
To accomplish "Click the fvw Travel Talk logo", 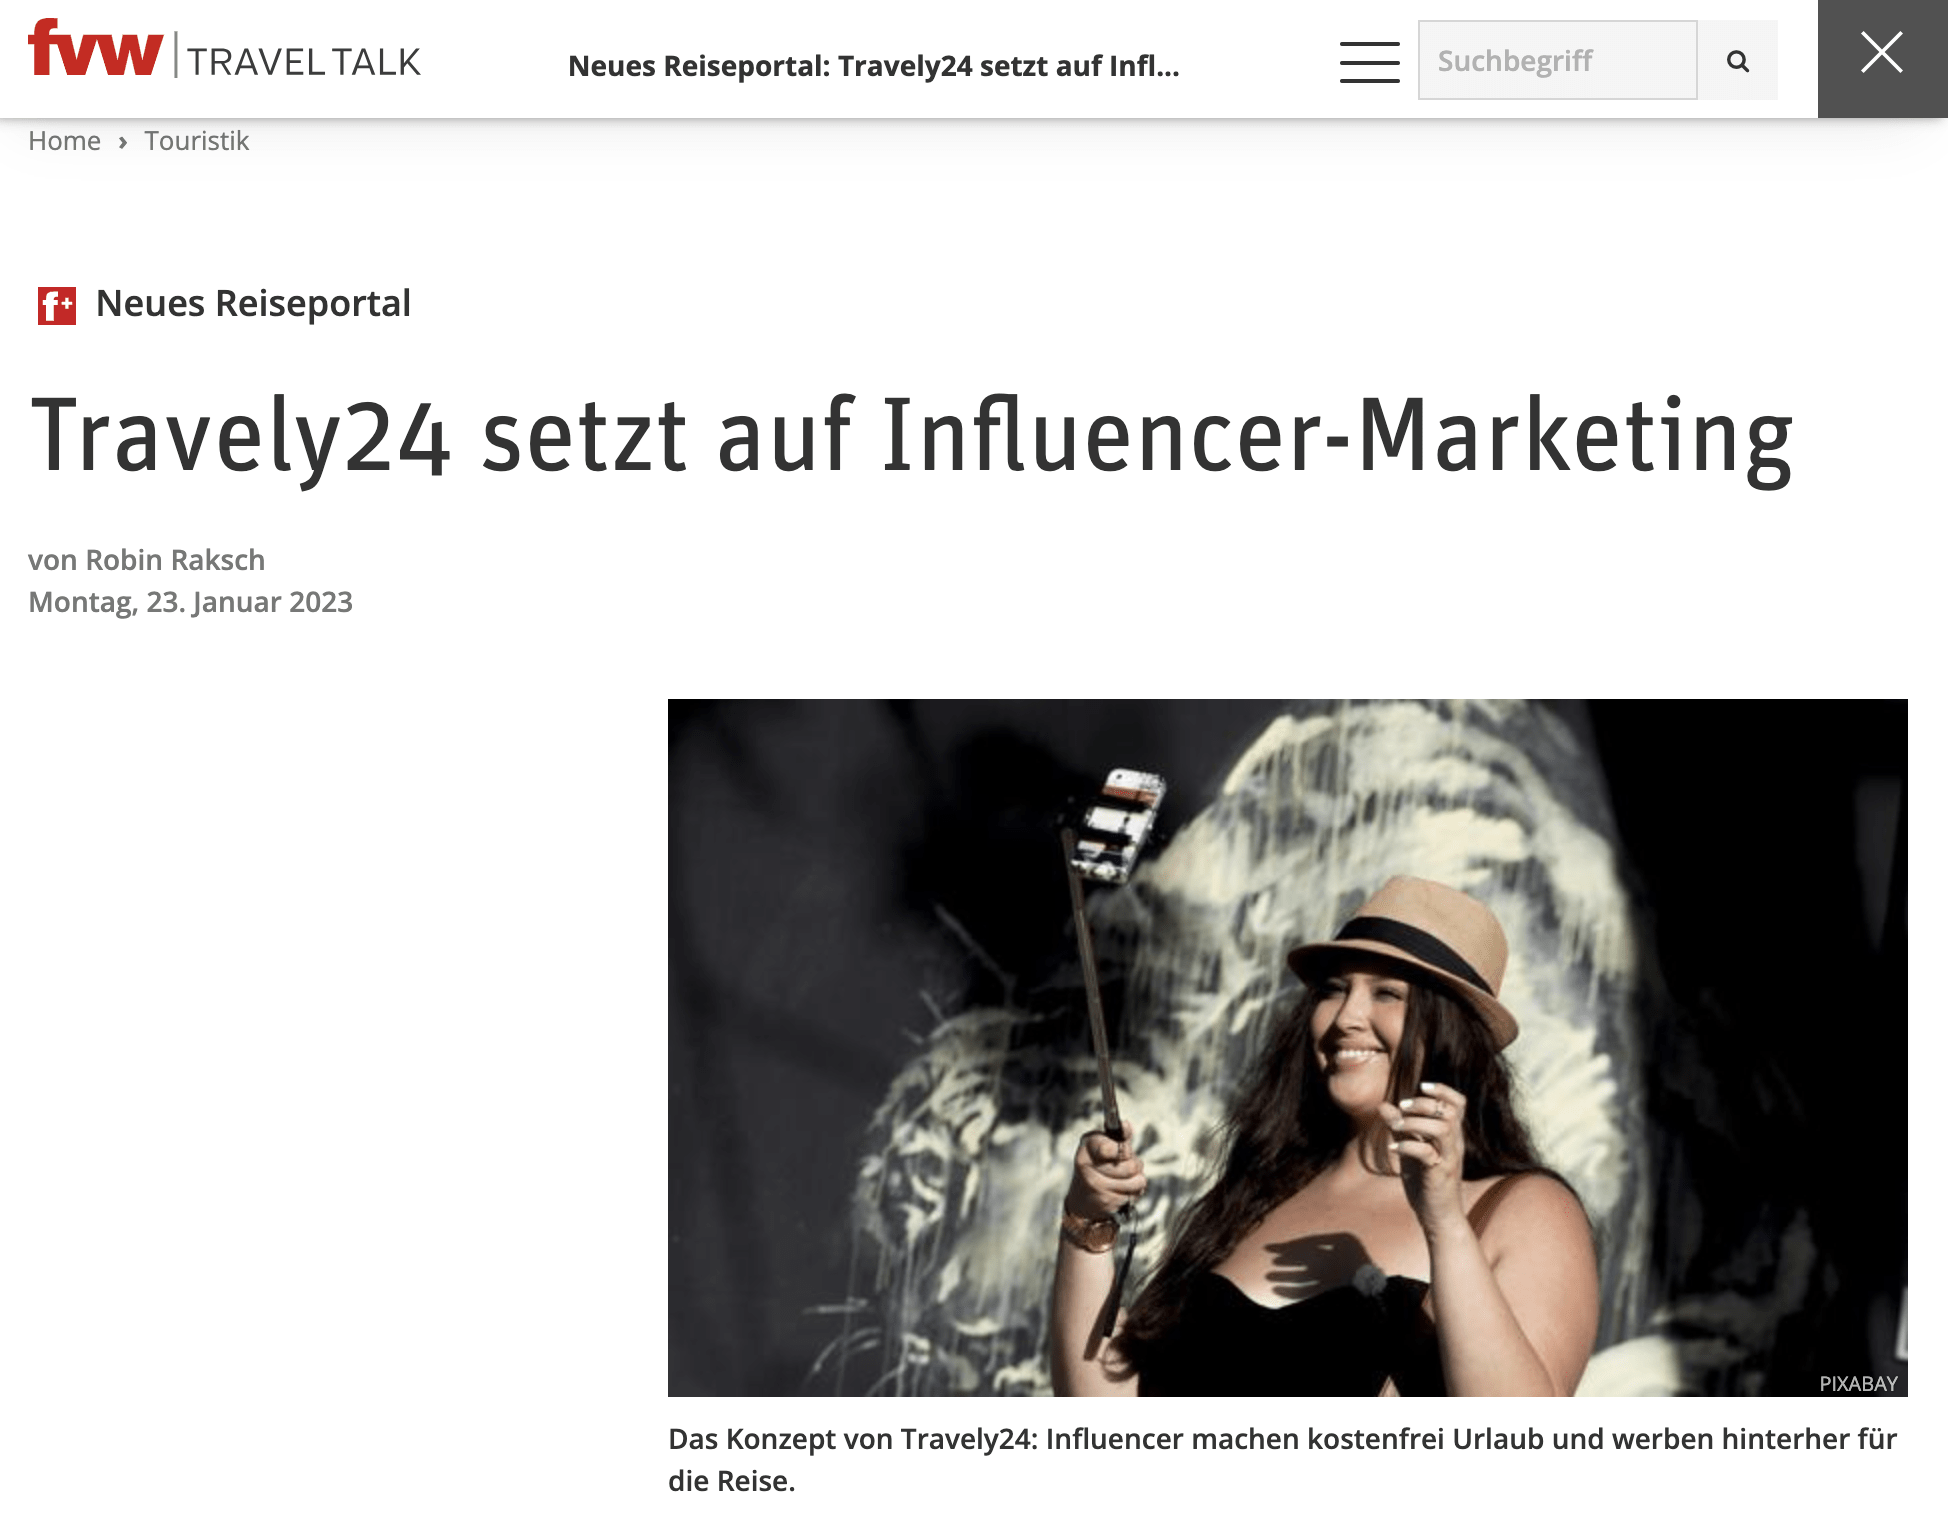I will tap(225, 50).
